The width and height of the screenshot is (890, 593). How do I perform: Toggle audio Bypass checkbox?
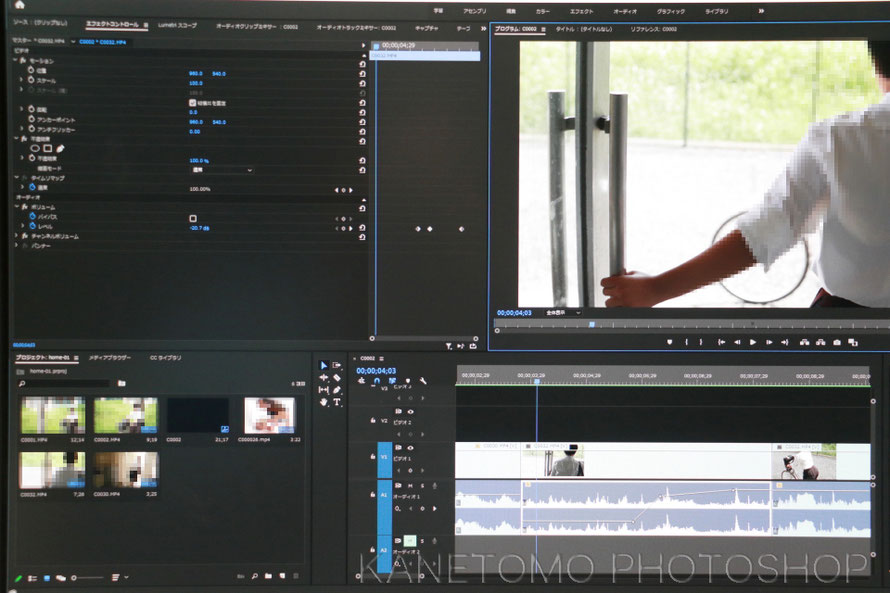pos(193,218)
